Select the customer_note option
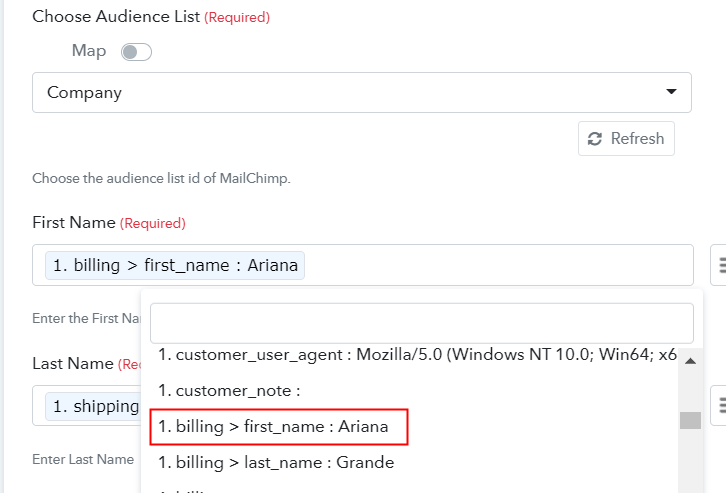The image size is (726, 493). point(229,391)
